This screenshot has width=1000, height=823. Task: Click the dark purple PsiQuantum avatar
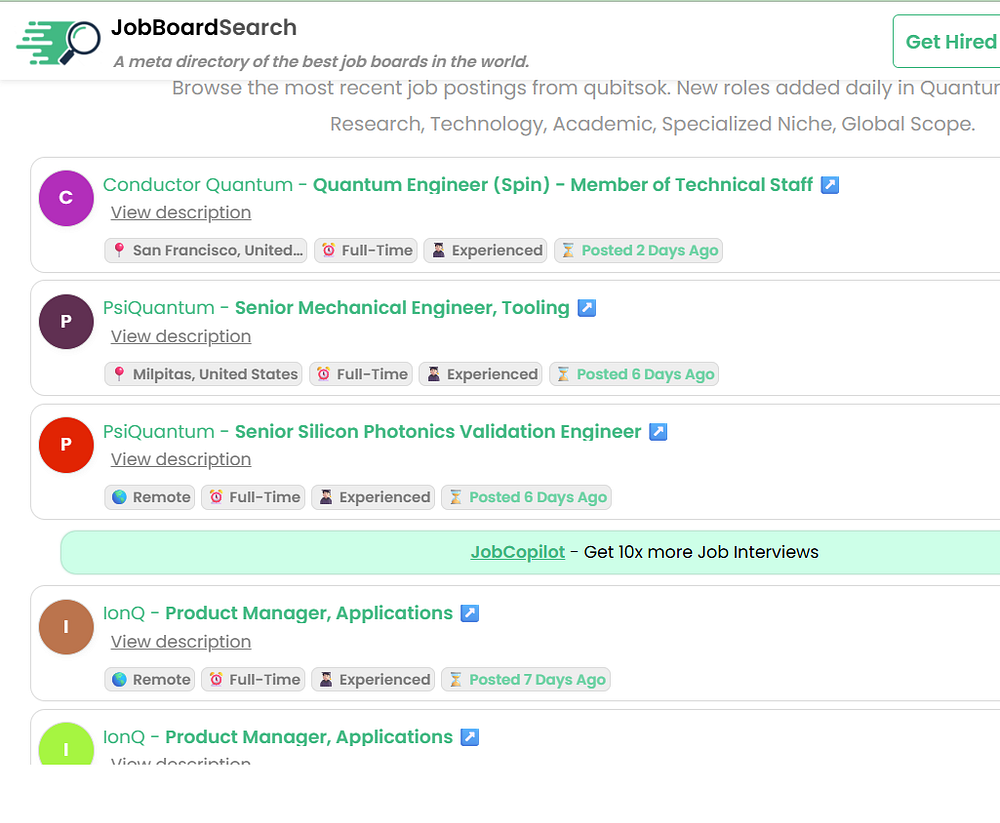tap(66, 322)
